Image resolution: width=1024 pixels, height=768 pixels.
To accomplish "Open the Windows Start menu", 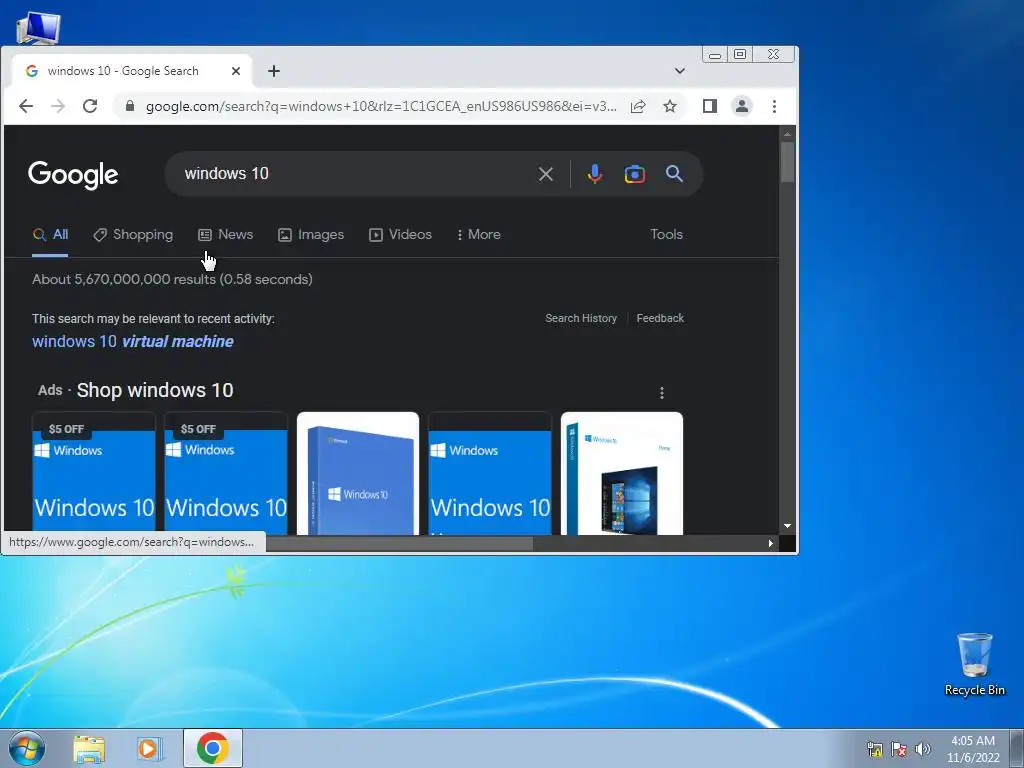I will (26, 748).
